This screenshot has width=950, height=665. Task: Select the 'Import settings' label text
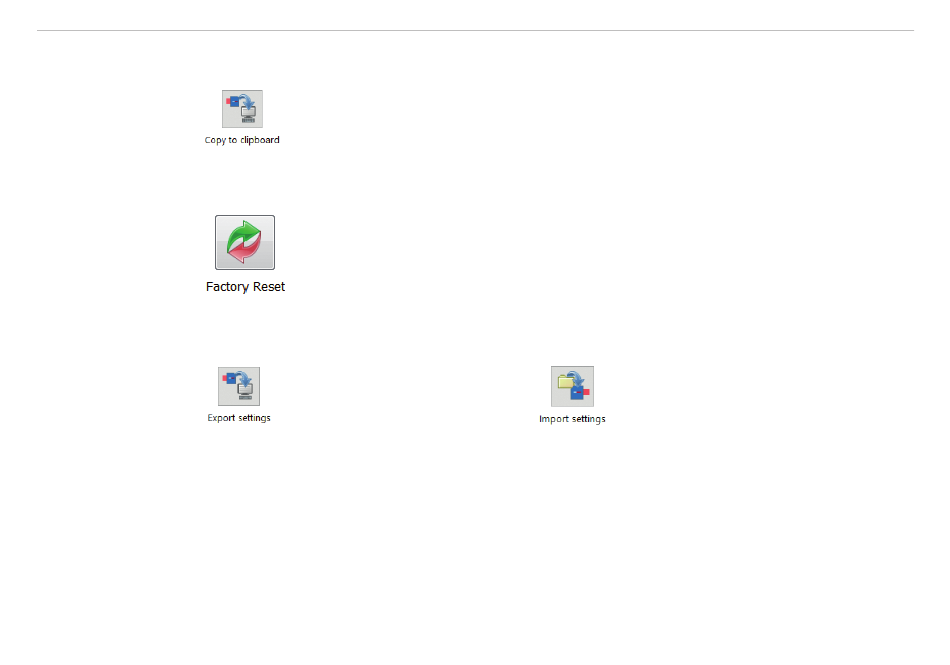click(572, 419)
